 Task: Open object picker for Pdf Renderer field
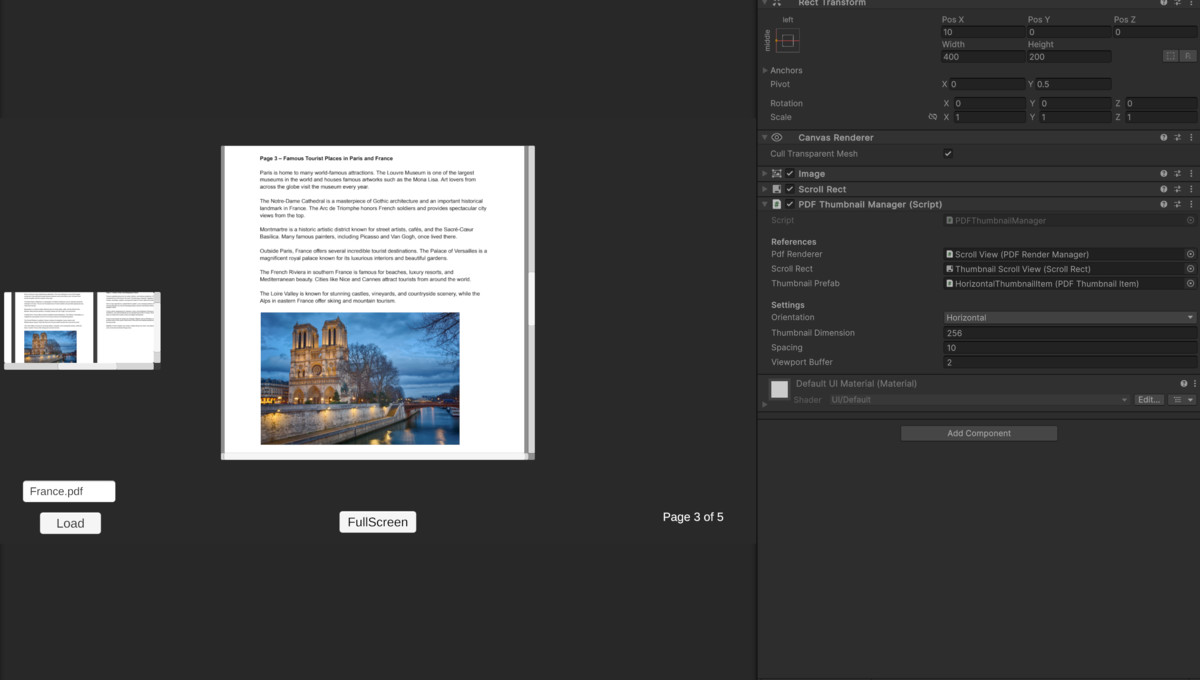1190,254
